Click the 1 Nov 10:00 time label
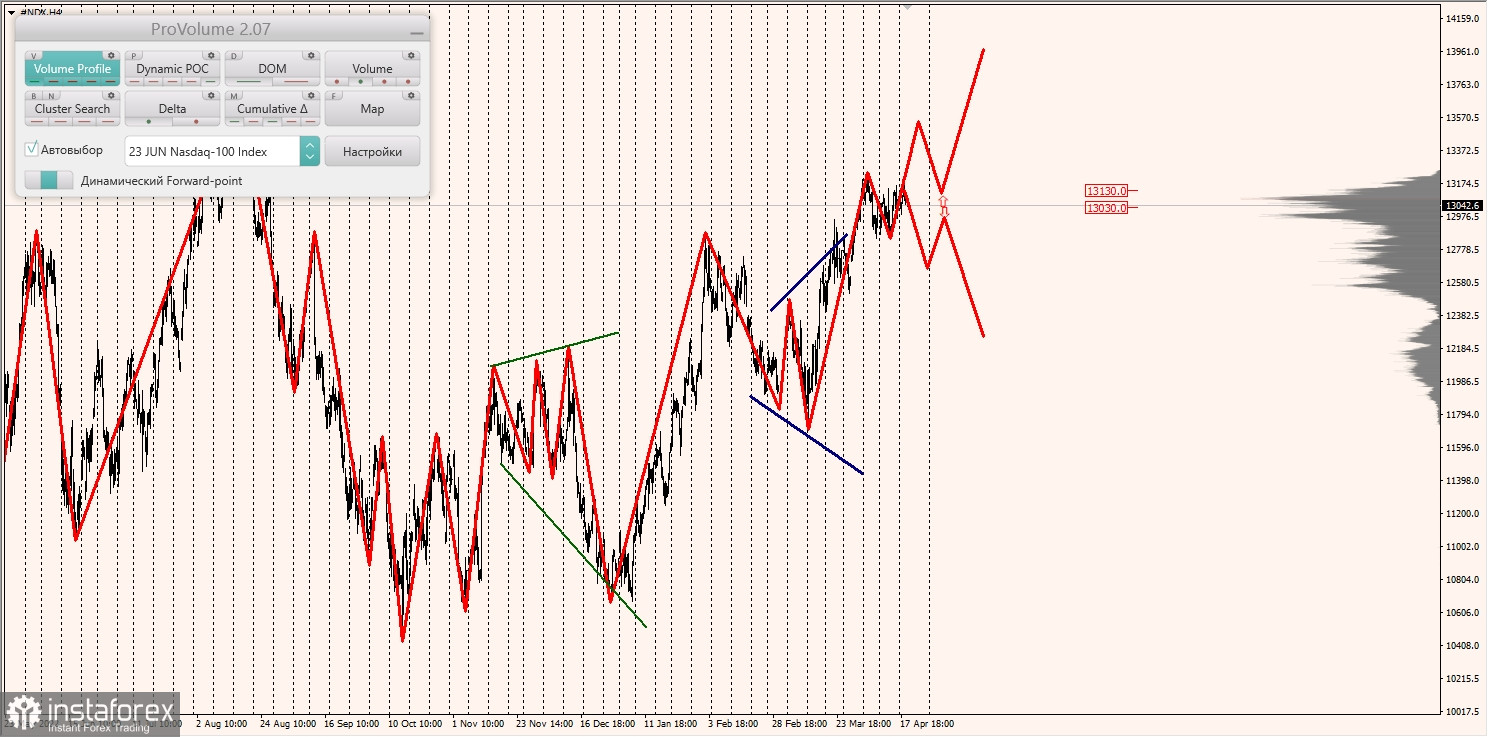The image size is (1488, 737). point(479,722)
